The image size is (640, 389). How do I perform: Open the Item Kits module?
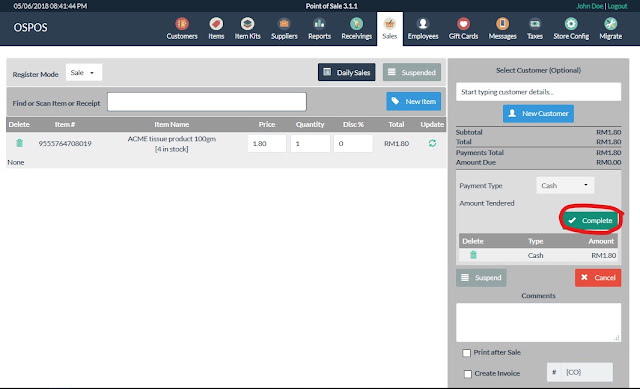point(247,29)
